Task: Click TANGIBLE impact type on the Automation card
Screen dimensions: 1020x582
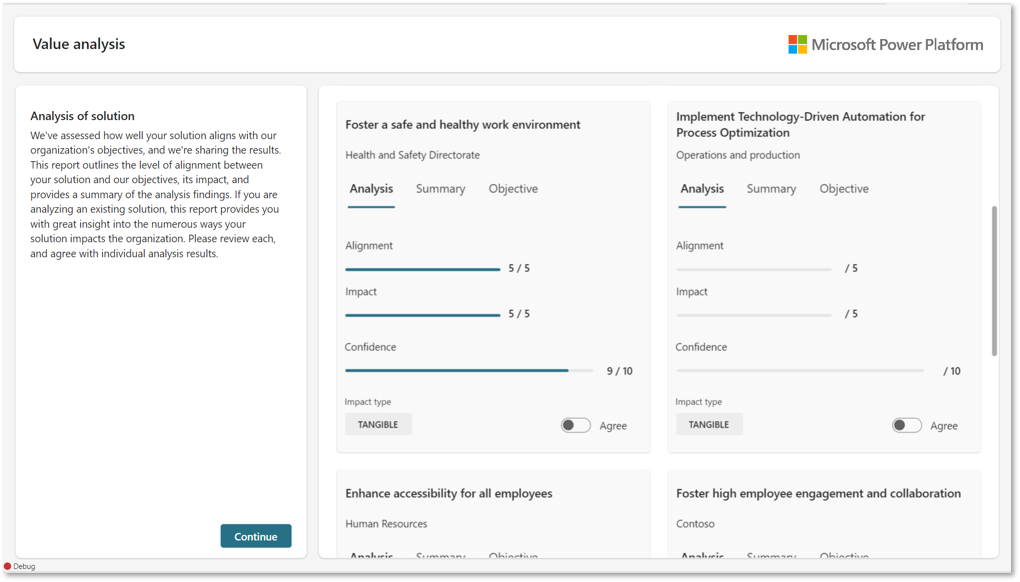Action: [709, 425]
